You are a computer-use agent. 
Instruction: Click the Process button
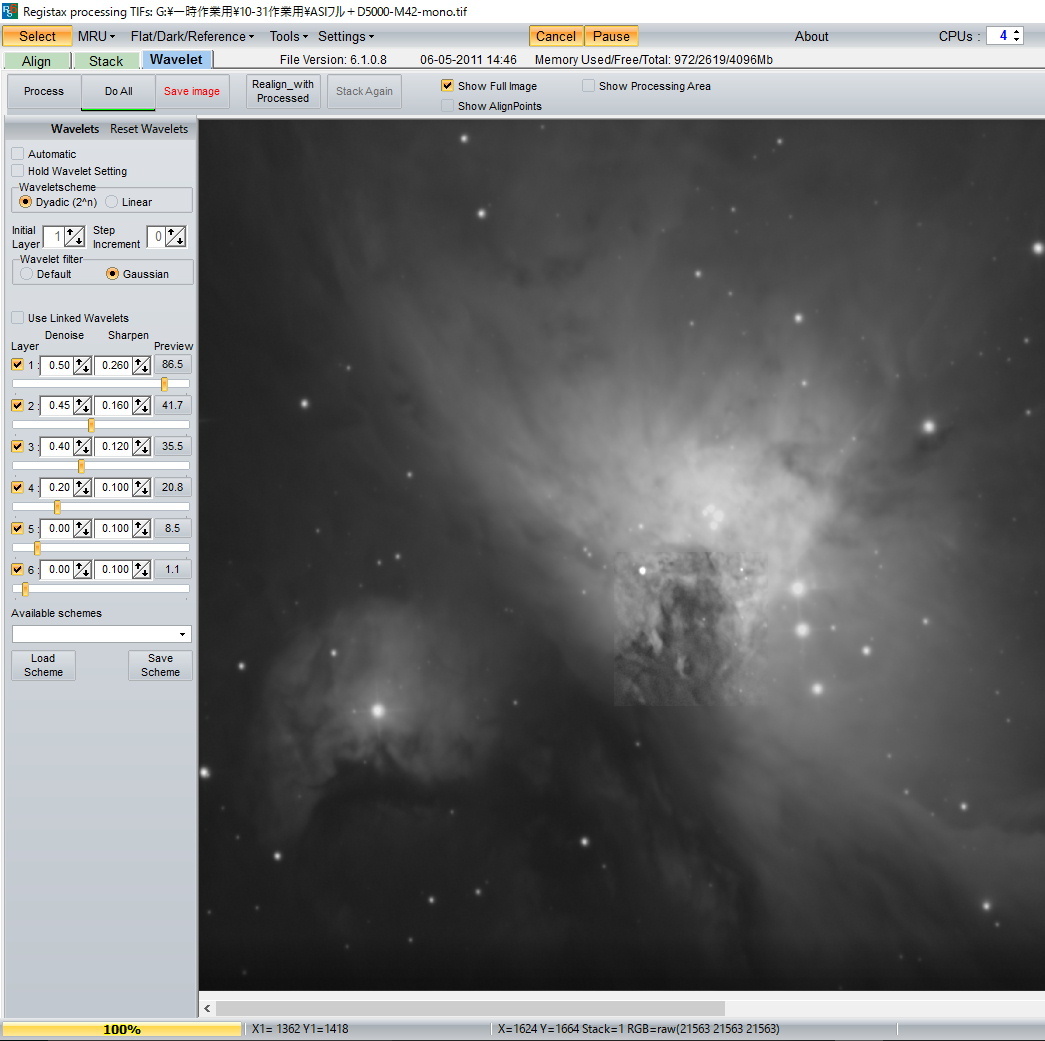[44, 91]
